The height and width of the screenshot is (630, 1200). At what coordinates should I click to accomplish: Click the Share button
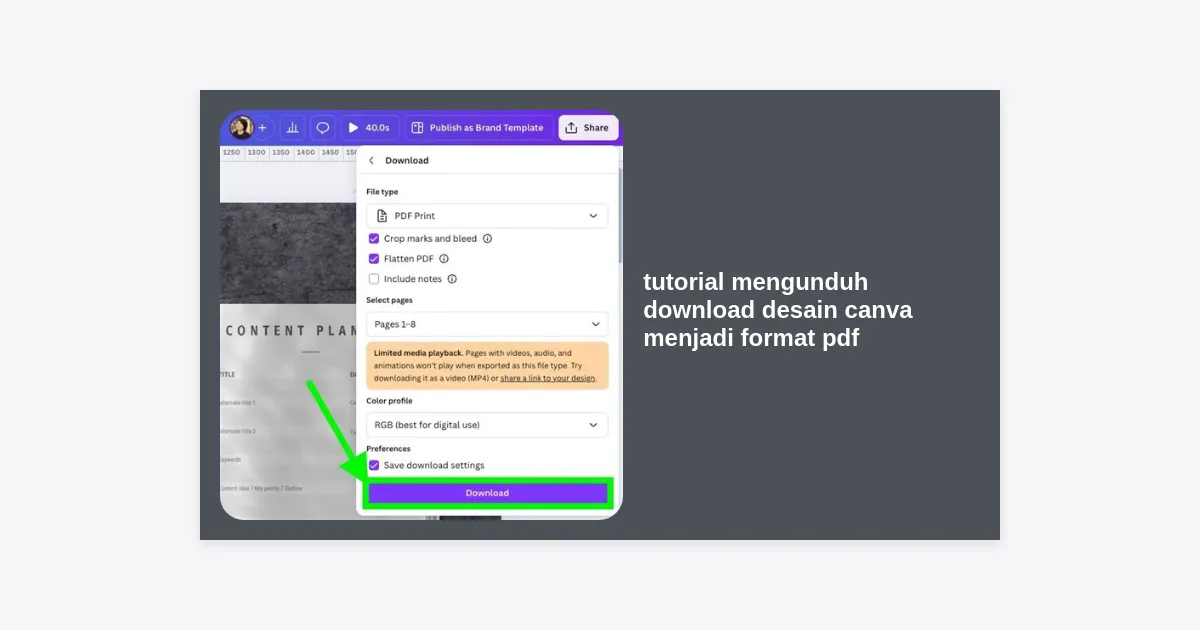coord(587,128)
